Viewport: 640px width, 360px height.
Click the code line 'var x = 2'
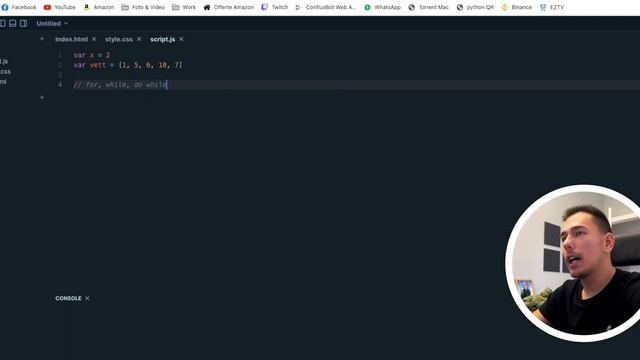[x=92, y=55]
